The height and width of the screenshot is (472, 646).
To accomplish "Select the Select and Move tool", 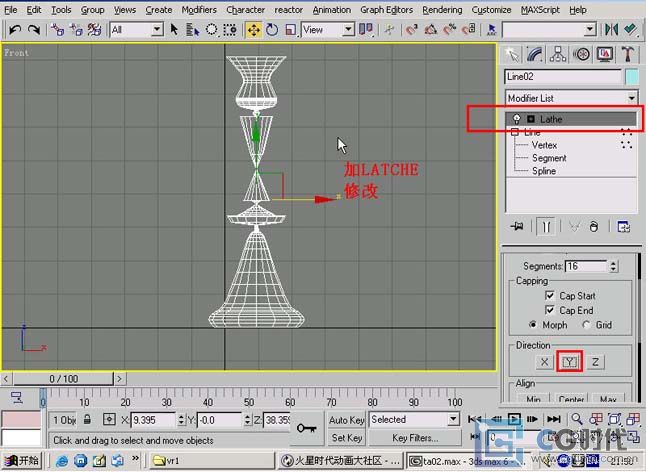I will [x=253, y=30].
